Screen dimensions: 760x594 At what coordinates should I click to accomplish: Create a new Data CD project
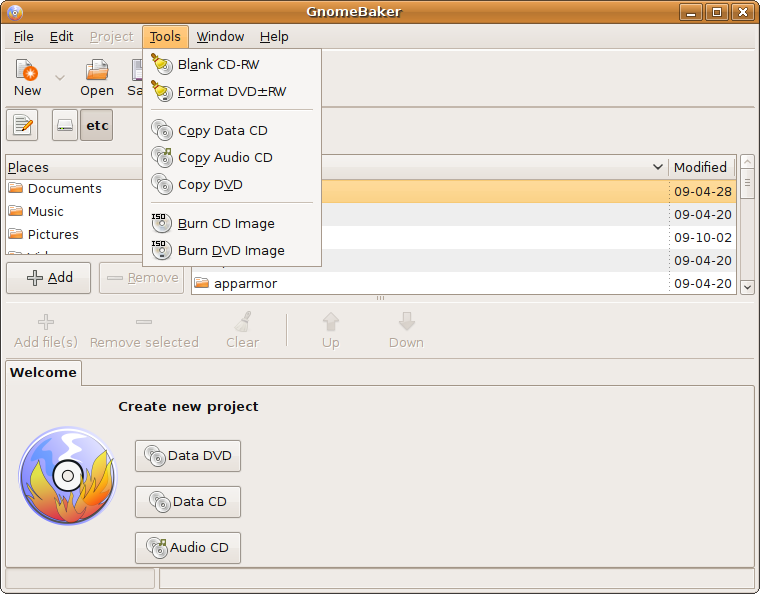[188, 502]
